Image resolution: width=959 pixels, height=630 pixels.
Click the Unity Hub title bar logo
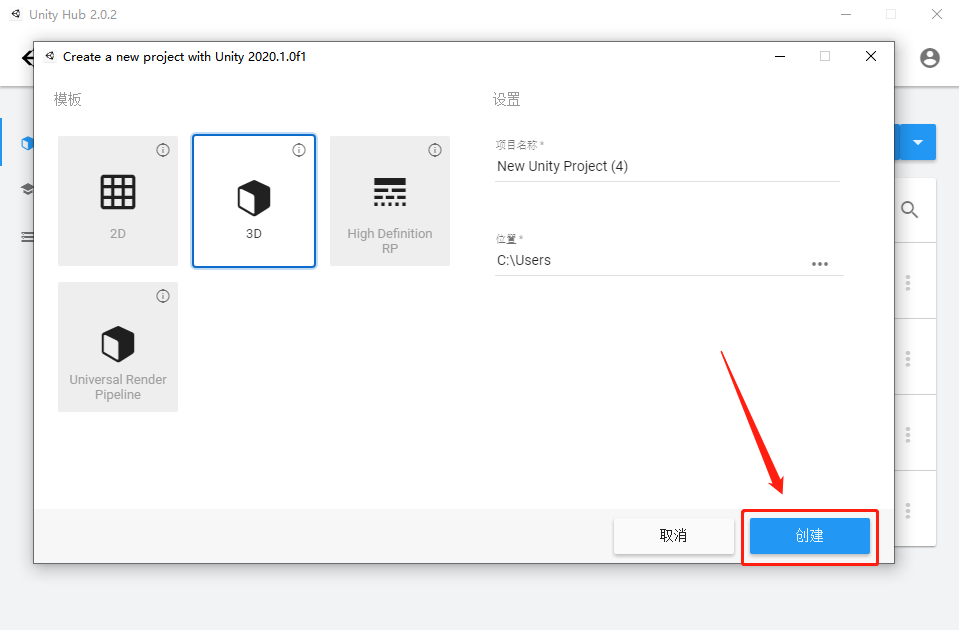(17, 14)
